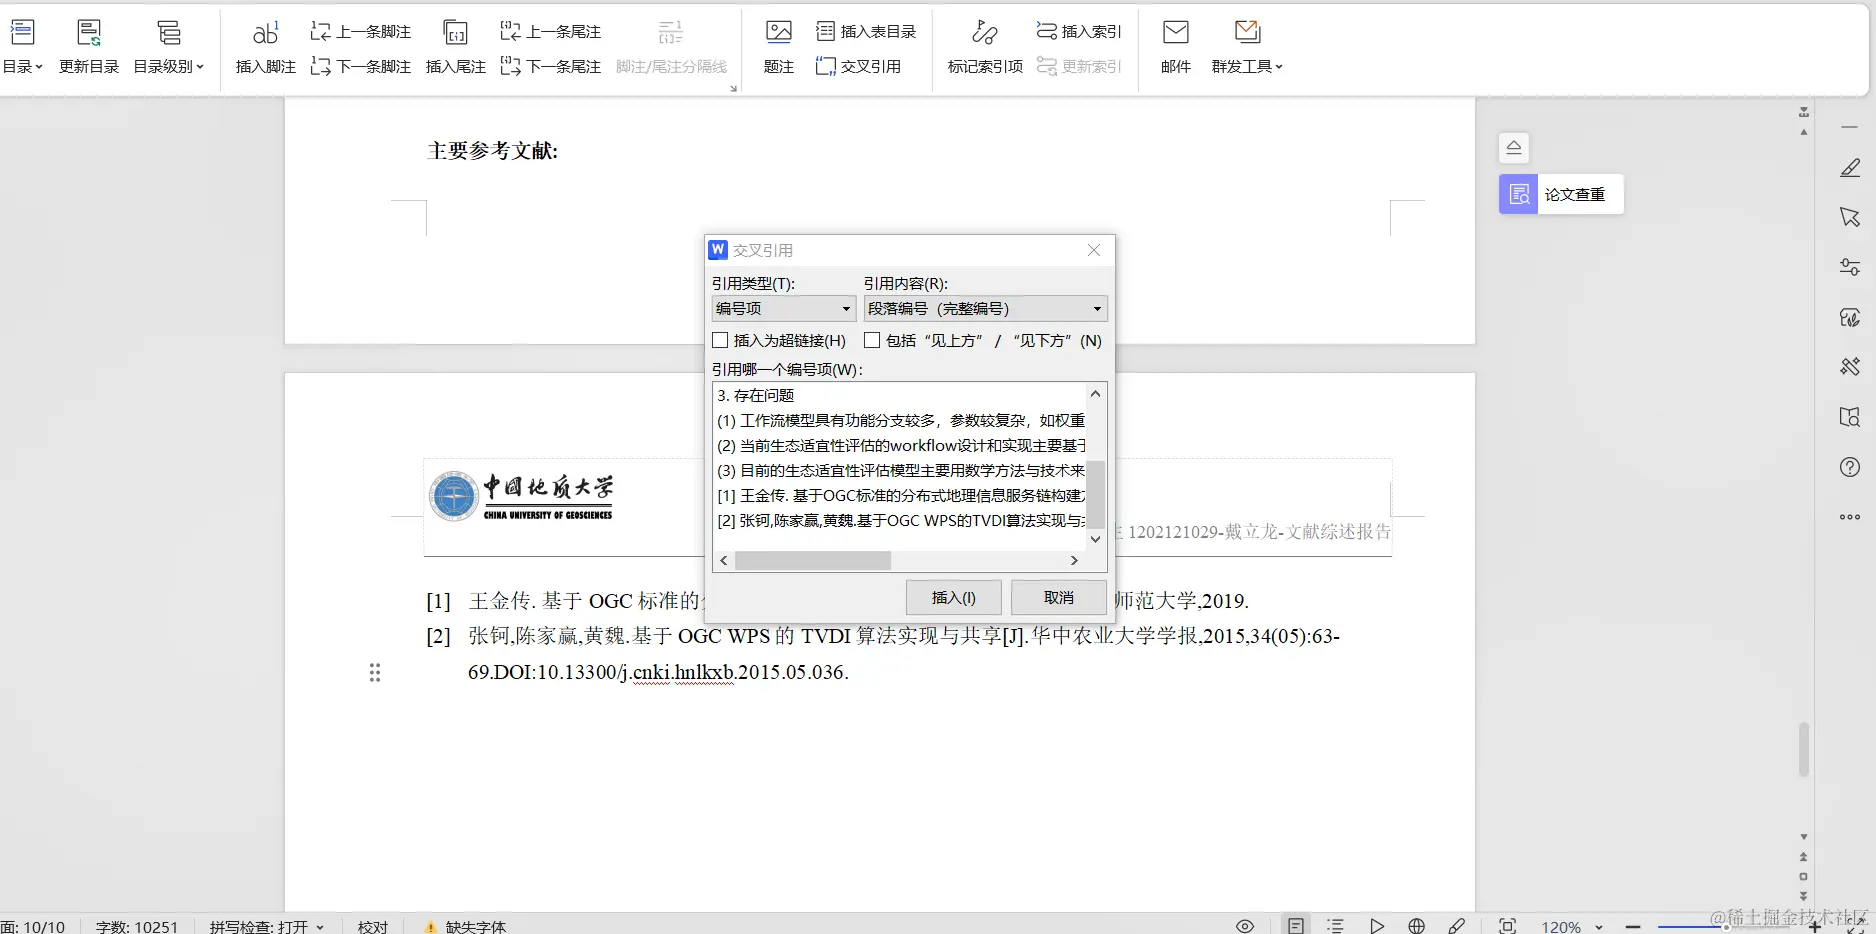Screen dimensions: 1876x934
Task: Check the 包括见上方见下方 option
Action: point(871,340)
